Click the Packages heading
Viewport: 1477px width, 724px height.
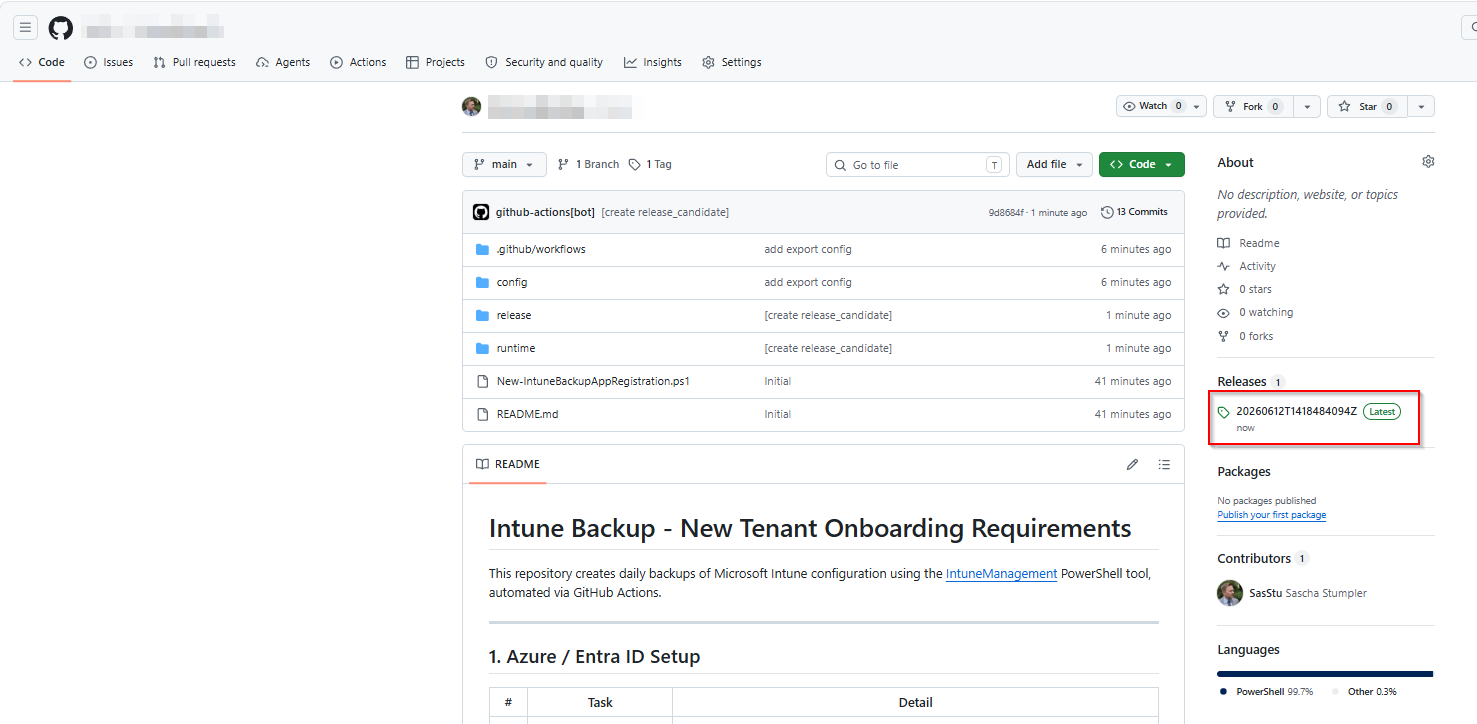[x=1244, y=471]
